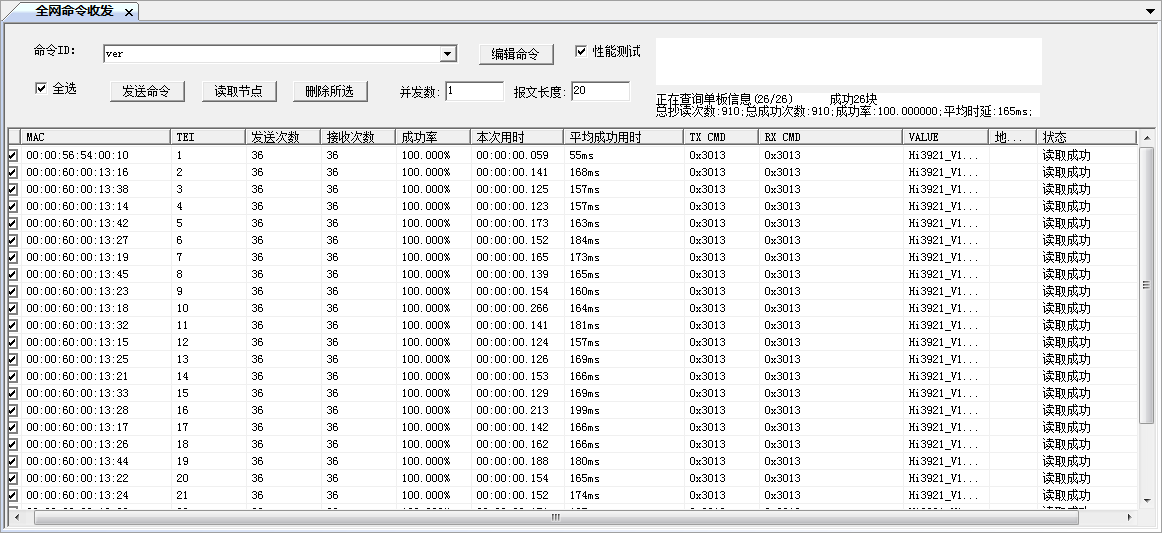
Task: Uncheck row with MAC 00:00:60:00:13:18
Action: click(x=13, y=308)
